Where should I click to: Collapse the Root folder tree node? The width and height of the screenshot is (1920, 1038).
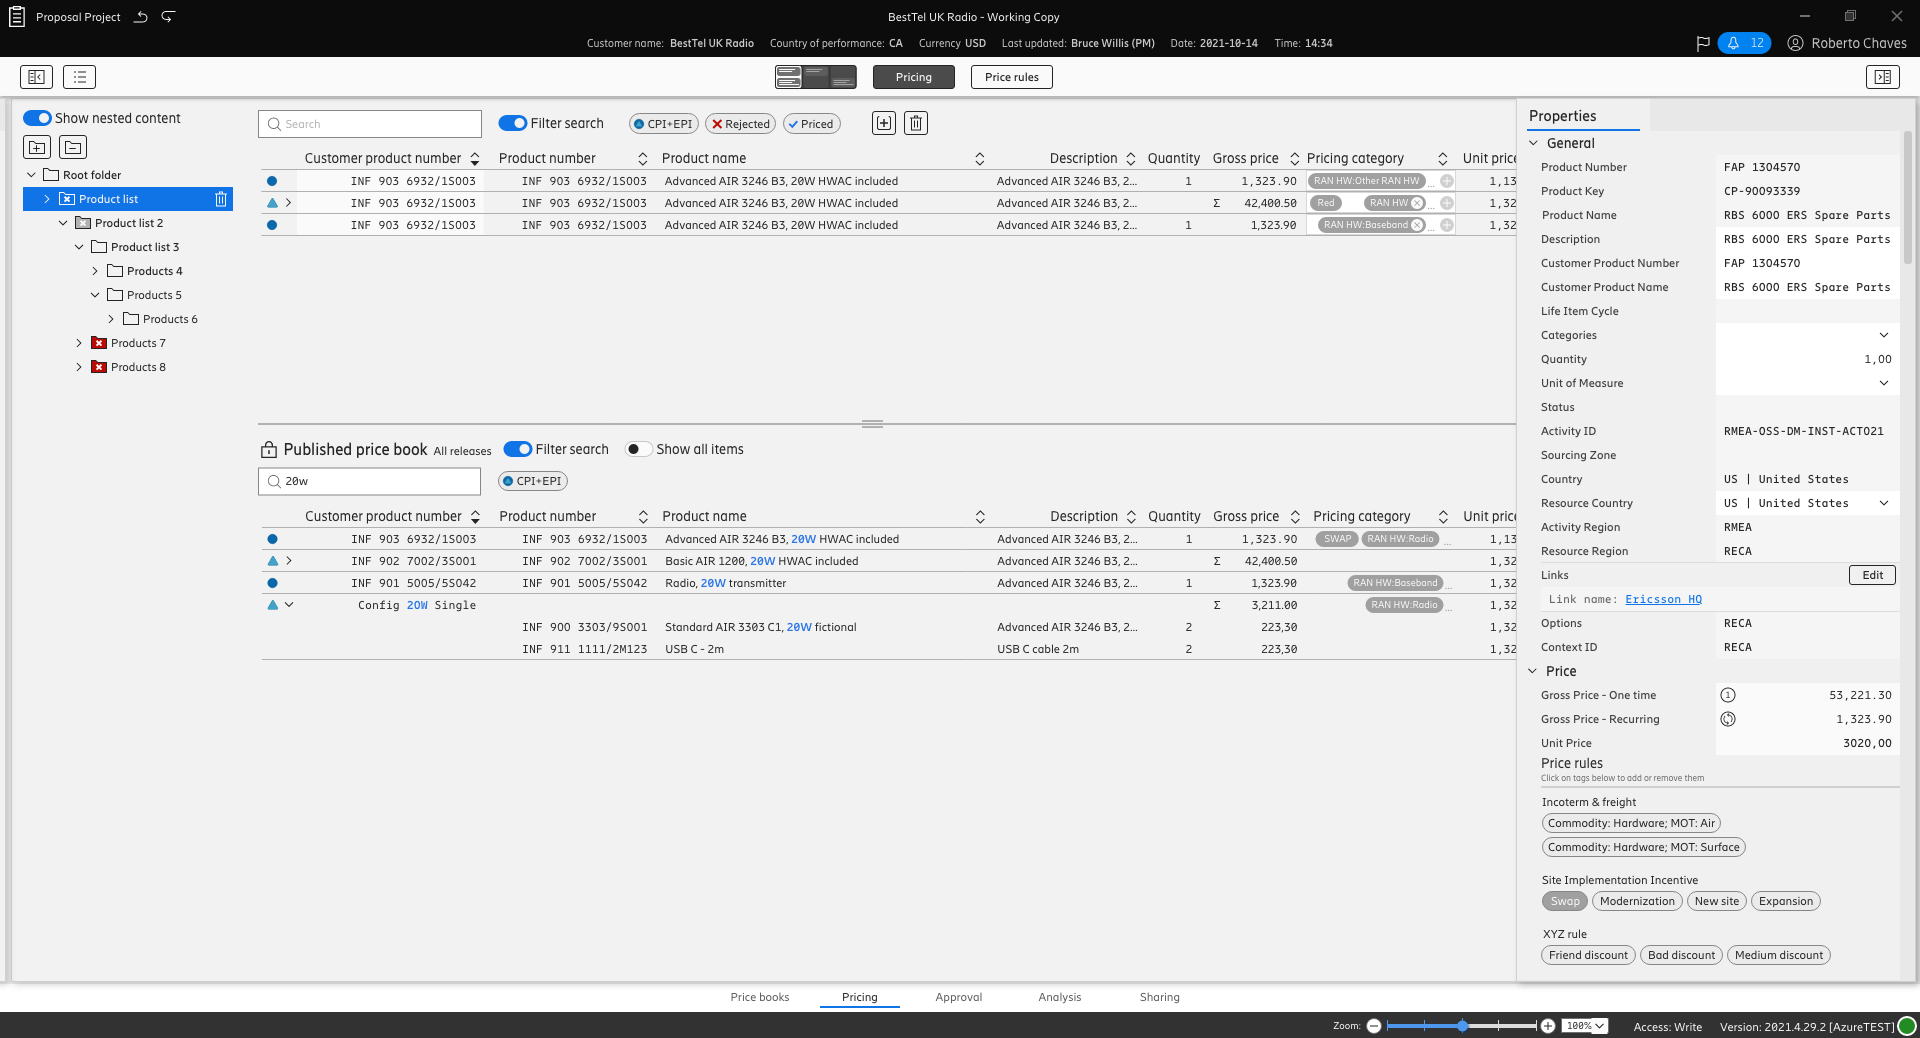pyautogui.click(x=31, y=175)
